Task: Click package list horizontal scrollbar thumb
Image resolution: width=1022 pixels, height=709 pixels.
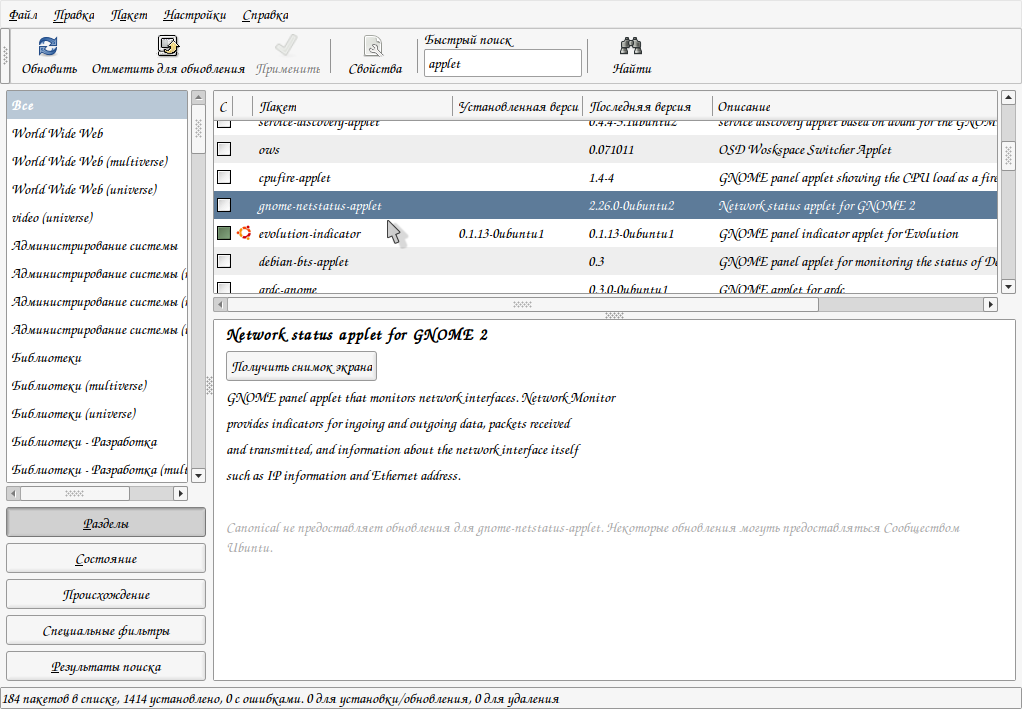Action: coord(523,304)
